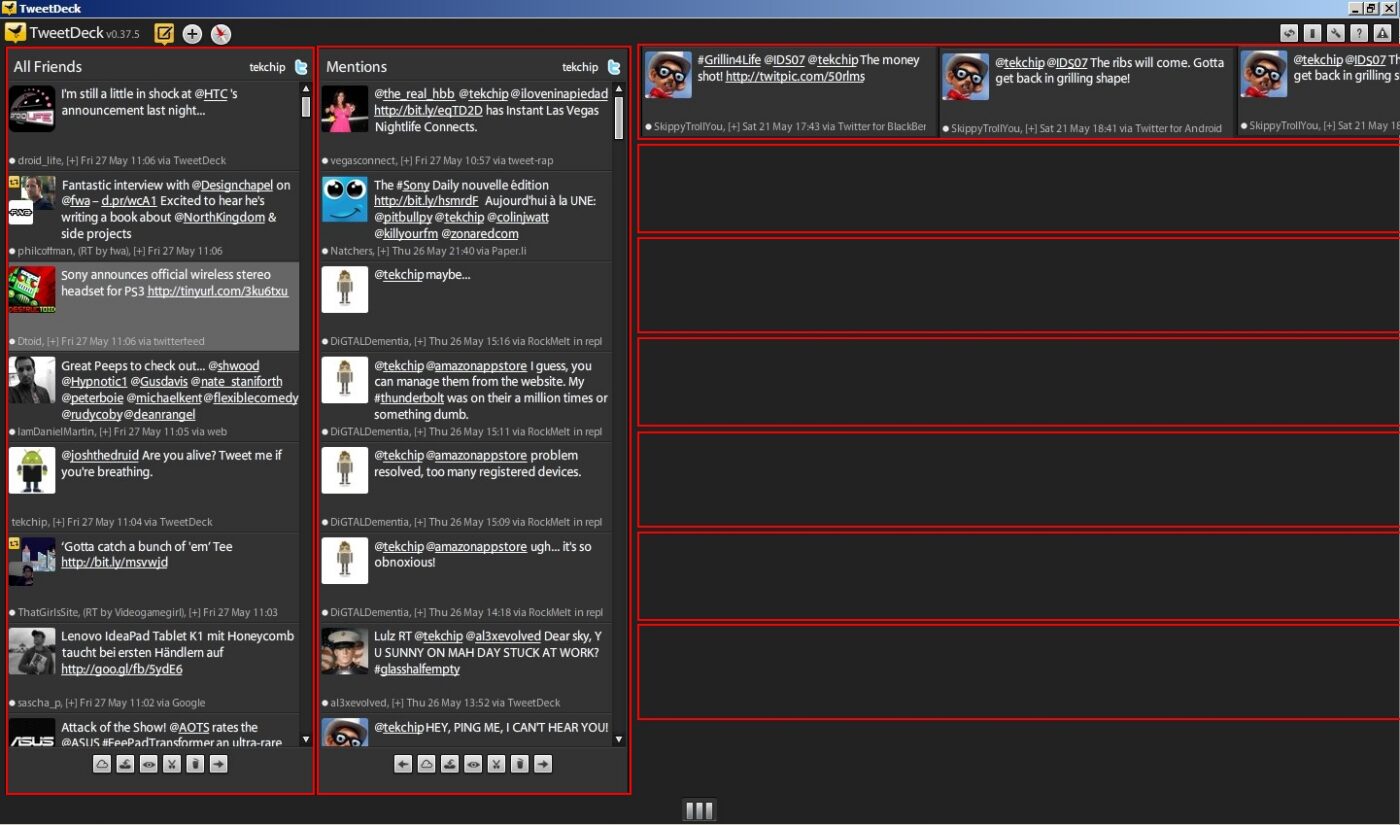1400x825 pixels.
Task: Add a new column with the plus button
Action: coord(192,34)
